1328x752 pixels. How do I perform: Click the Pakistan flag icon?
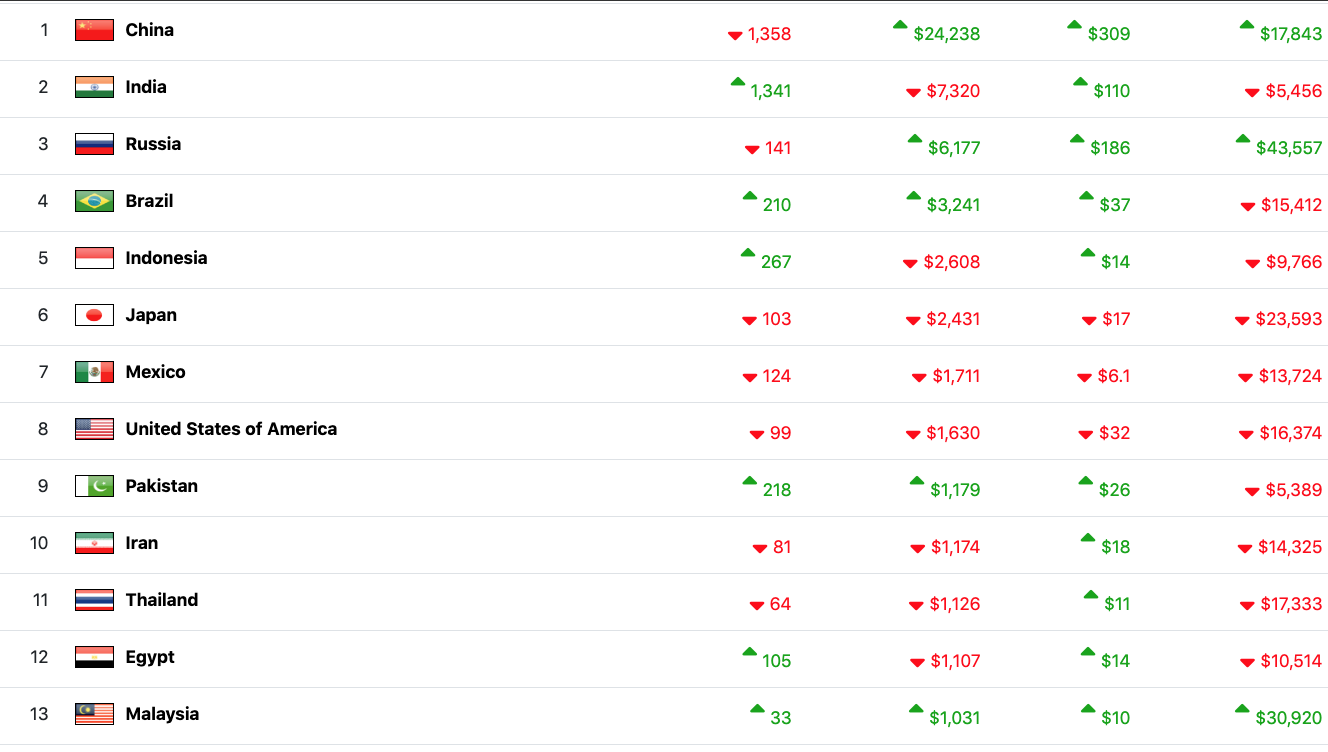94,486
